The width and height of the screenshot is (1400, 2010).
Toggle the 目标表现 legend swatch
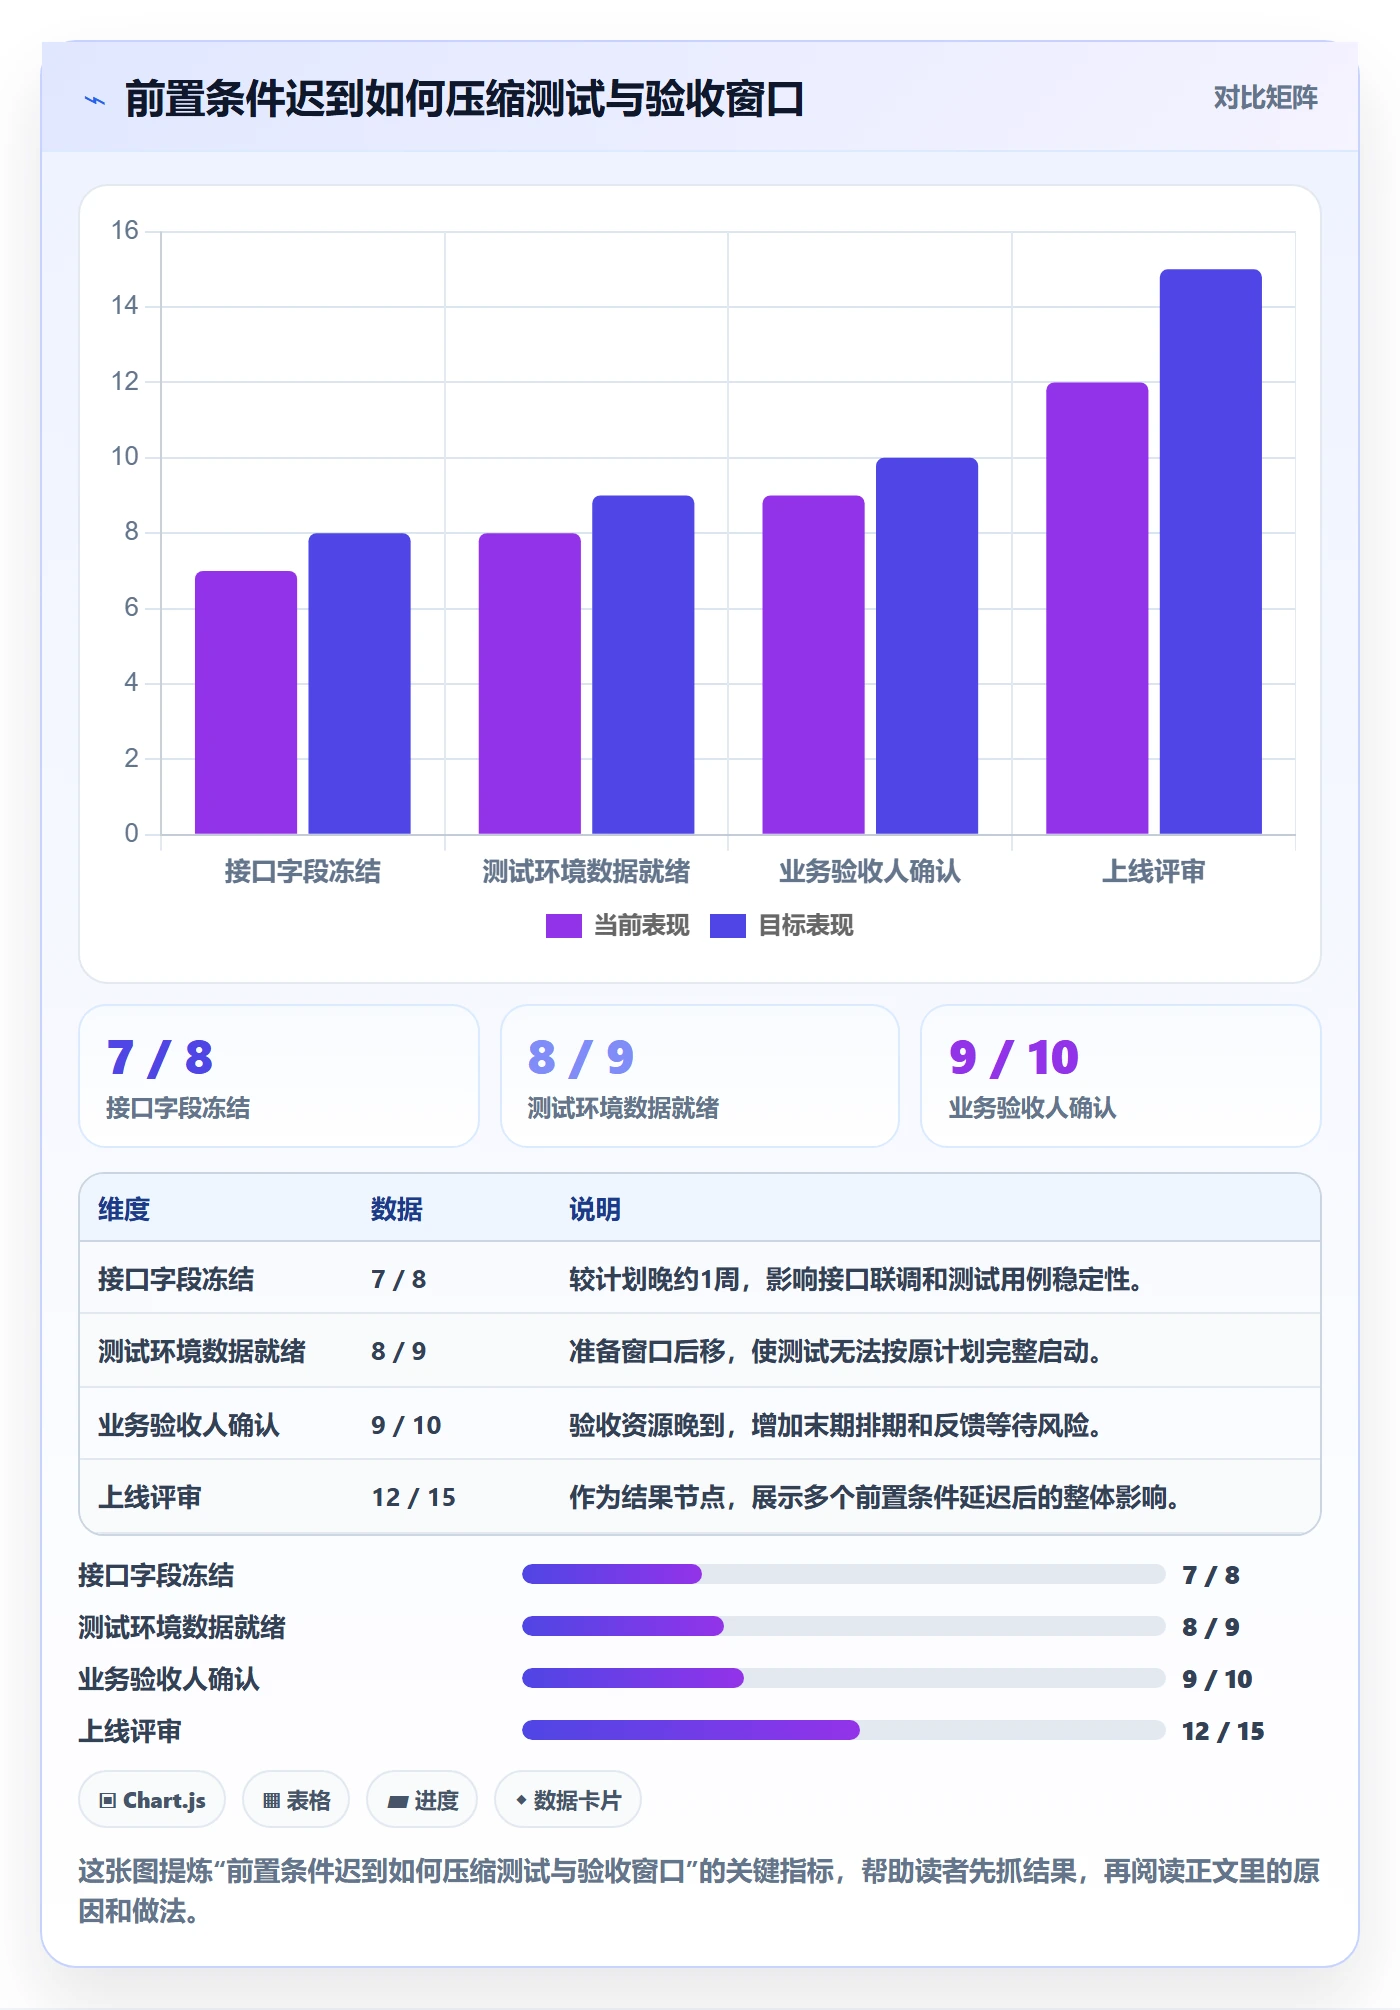(x=727, y=926)
